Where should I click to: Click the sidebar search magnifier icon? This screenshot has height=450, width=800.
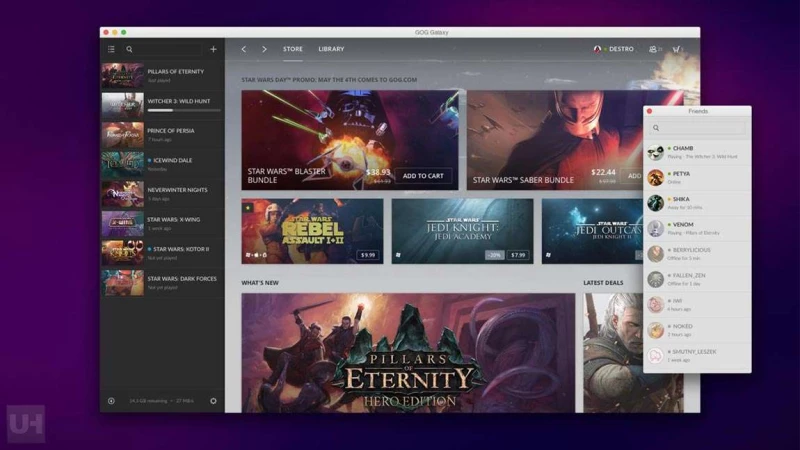(129, 49)
